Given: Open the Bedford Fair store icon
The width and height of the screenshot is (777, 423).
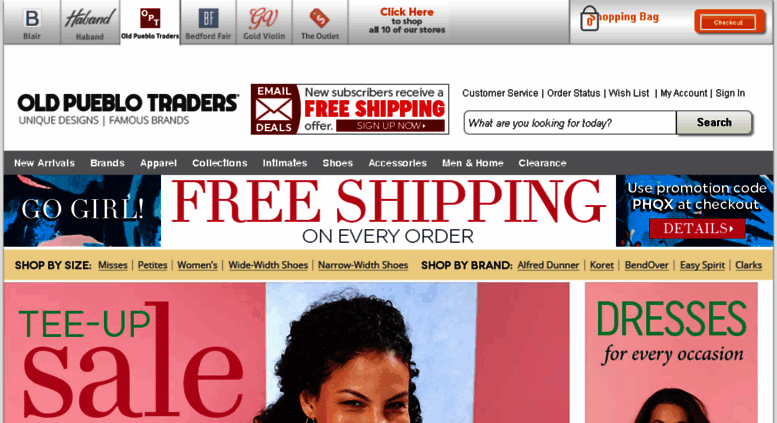Looking at the screenshot, I should pos(208,18).
